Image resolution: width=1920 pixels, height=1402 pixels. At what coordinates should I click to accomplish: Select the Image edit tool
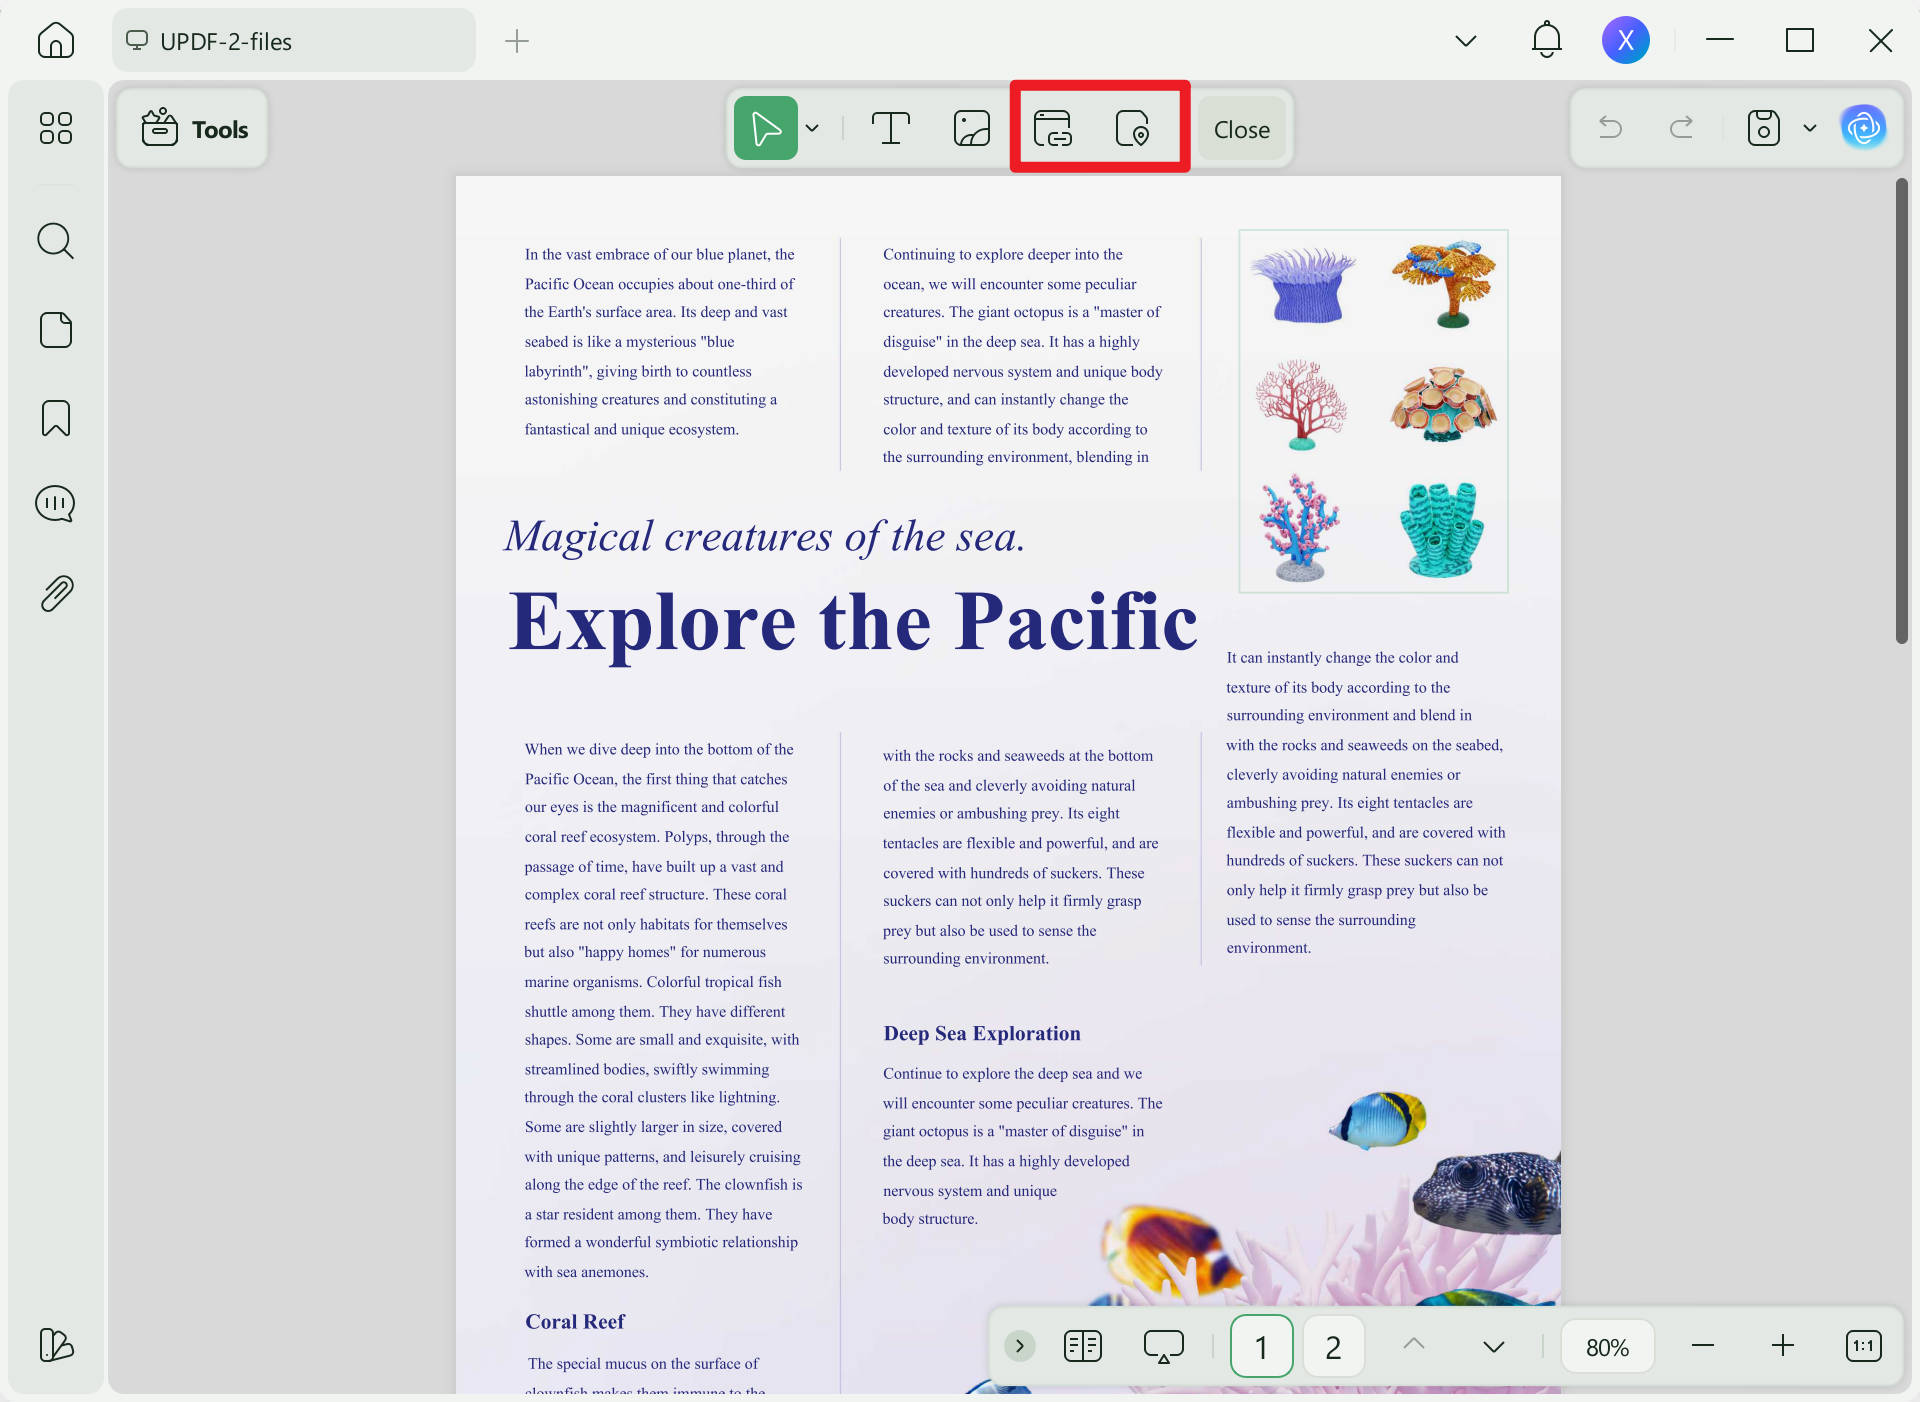coord(971,128)
